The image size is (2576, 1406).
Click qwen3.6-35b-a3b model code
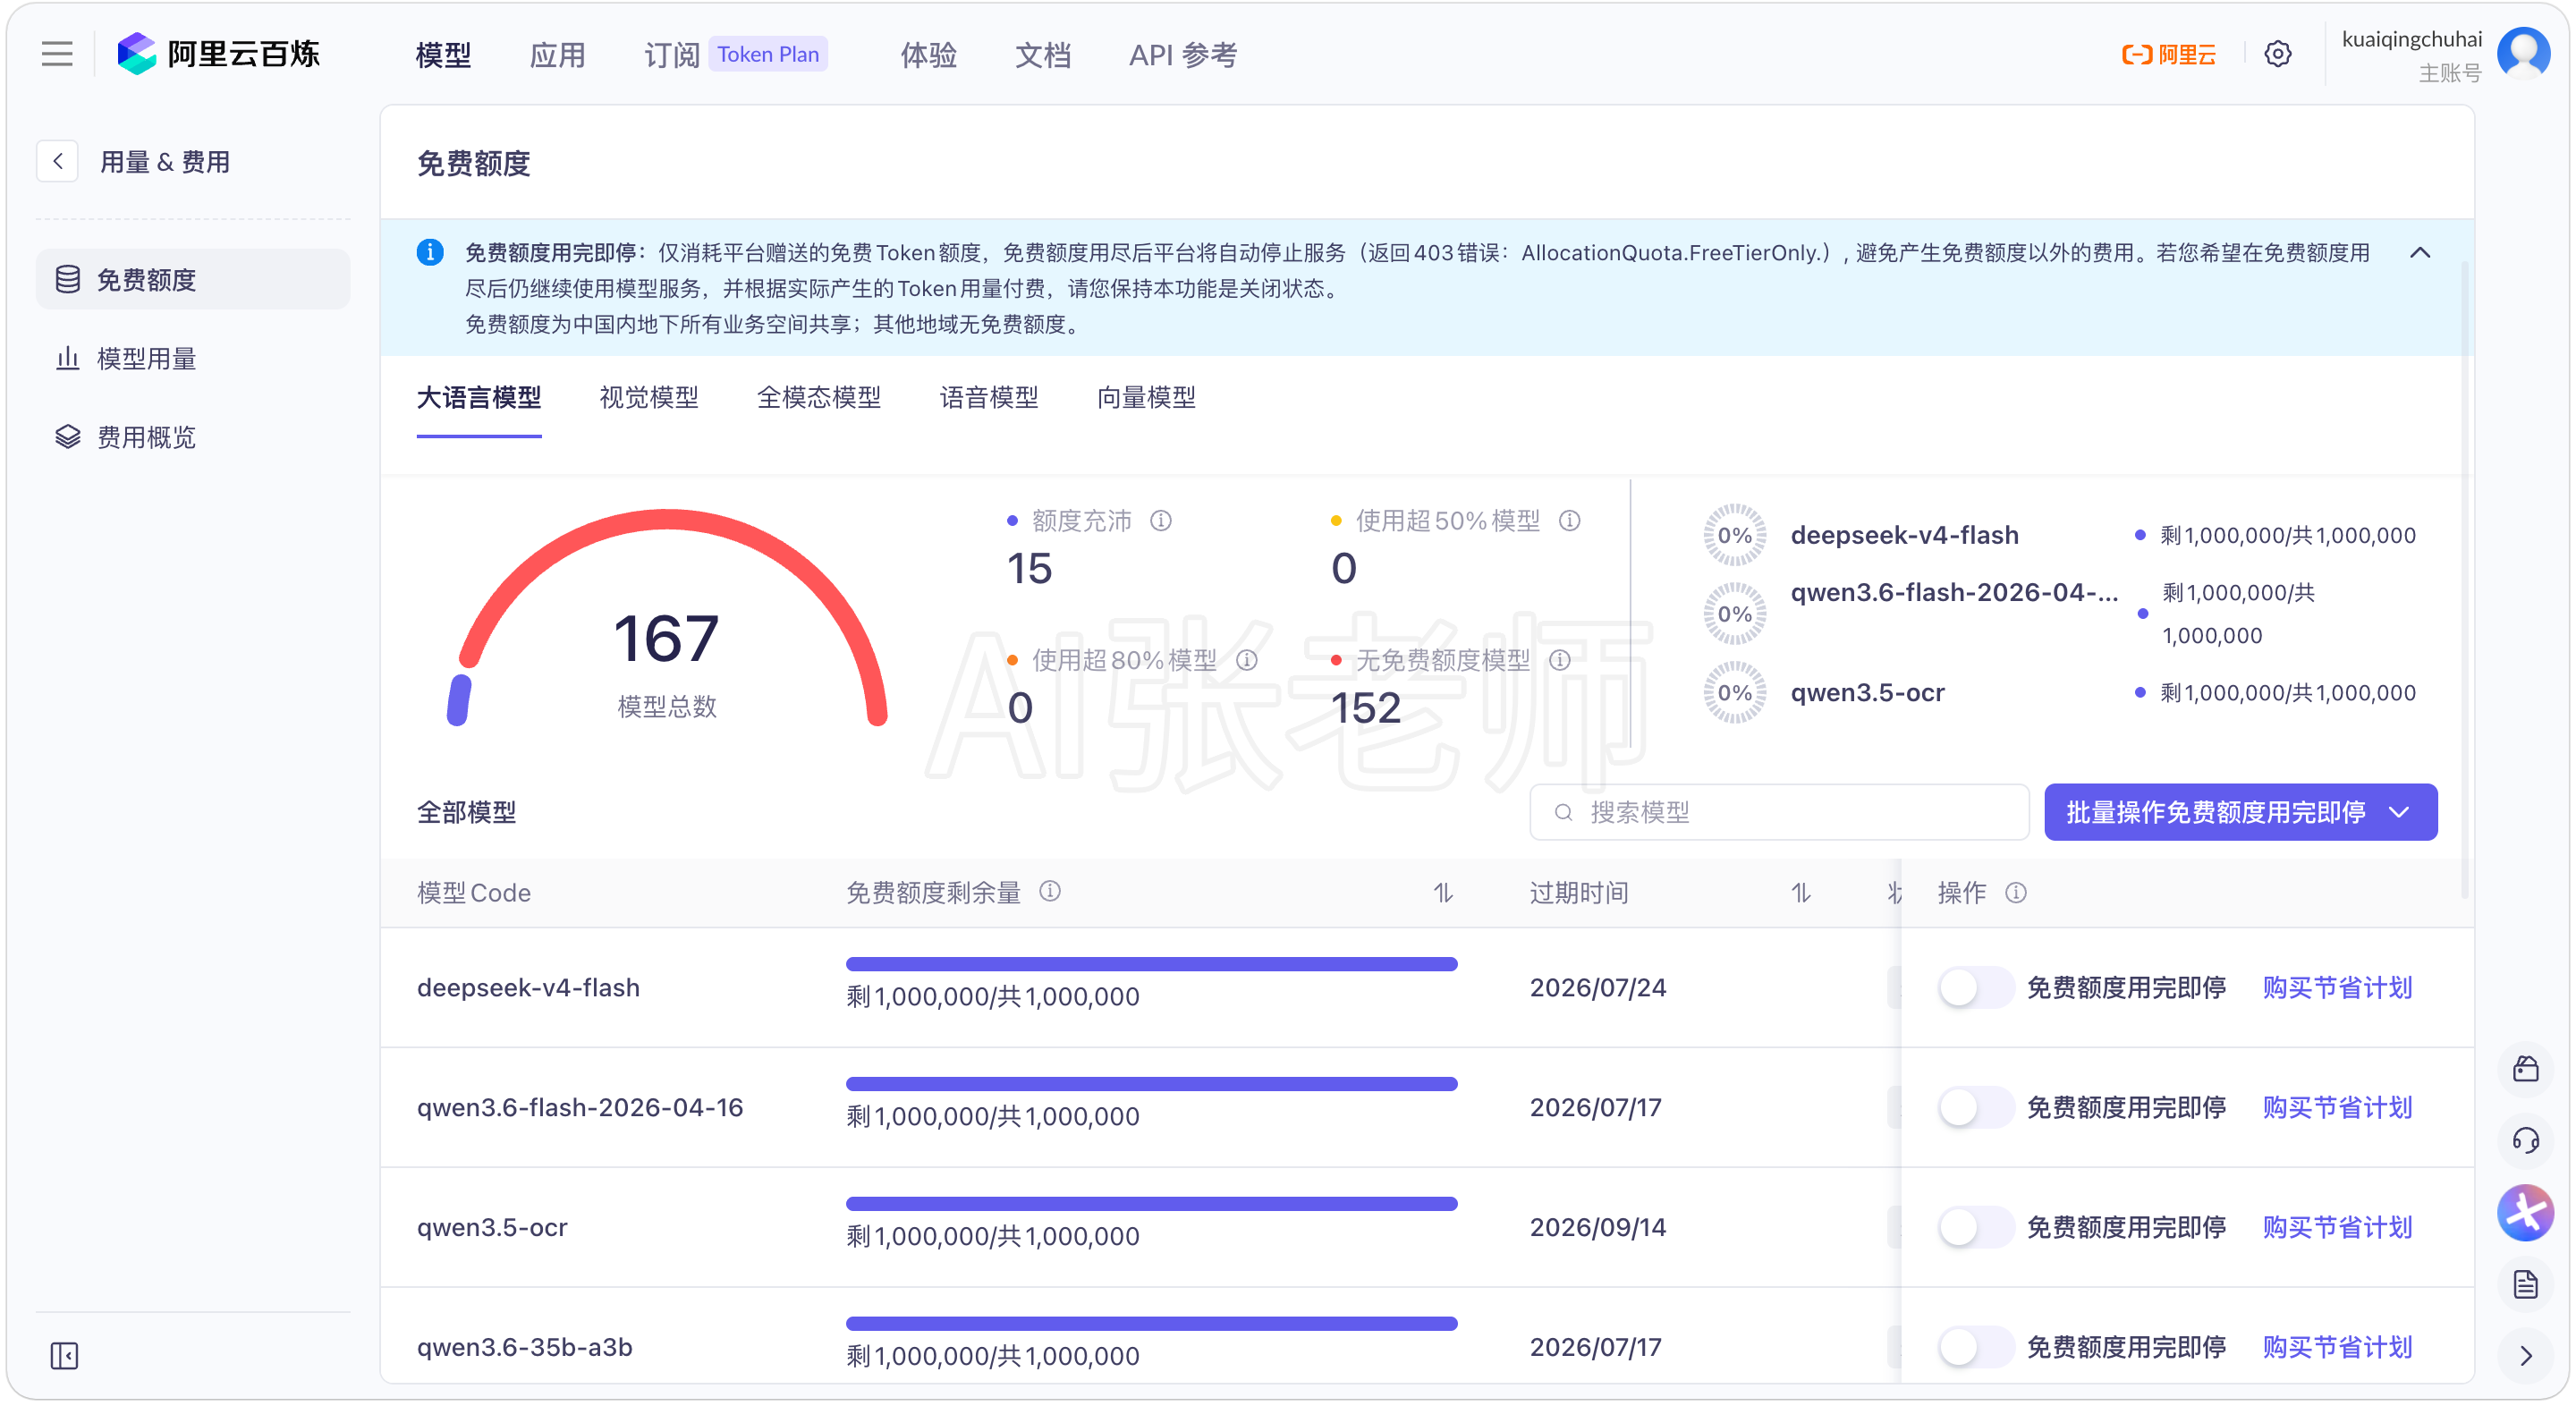[525, 1346]
